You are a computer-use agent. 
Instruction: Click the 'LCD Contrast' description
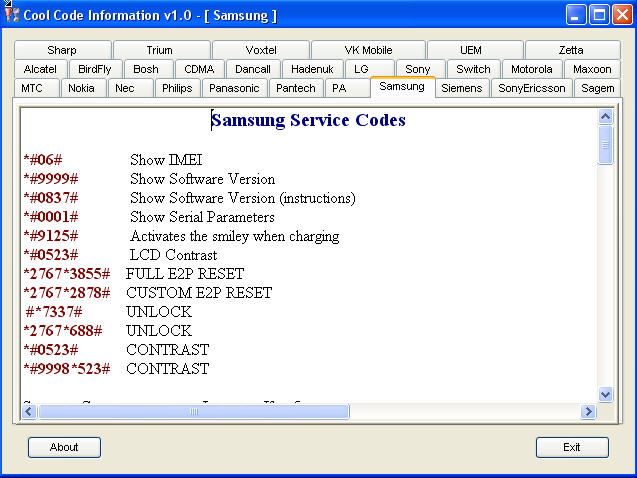pyautogui.click(x=173, y=255)
